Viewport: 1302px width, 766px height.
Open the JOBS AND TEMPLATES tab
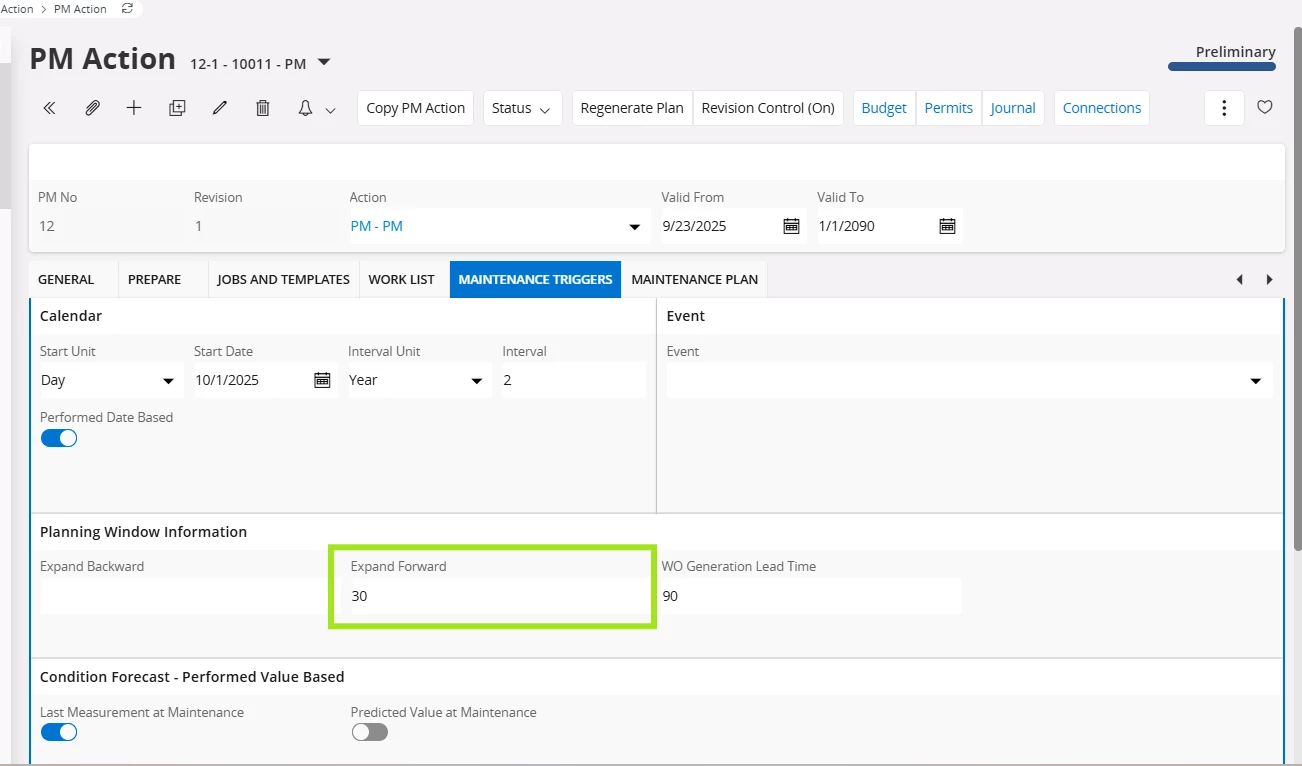pyautogui.click(x=284, y=279)
